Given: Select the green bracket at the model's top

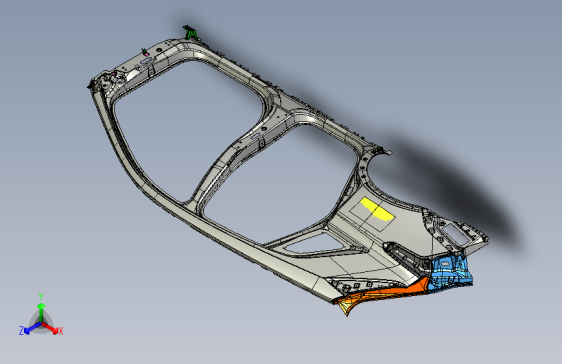Looking at the screenshot, I should tap(191, 33).
